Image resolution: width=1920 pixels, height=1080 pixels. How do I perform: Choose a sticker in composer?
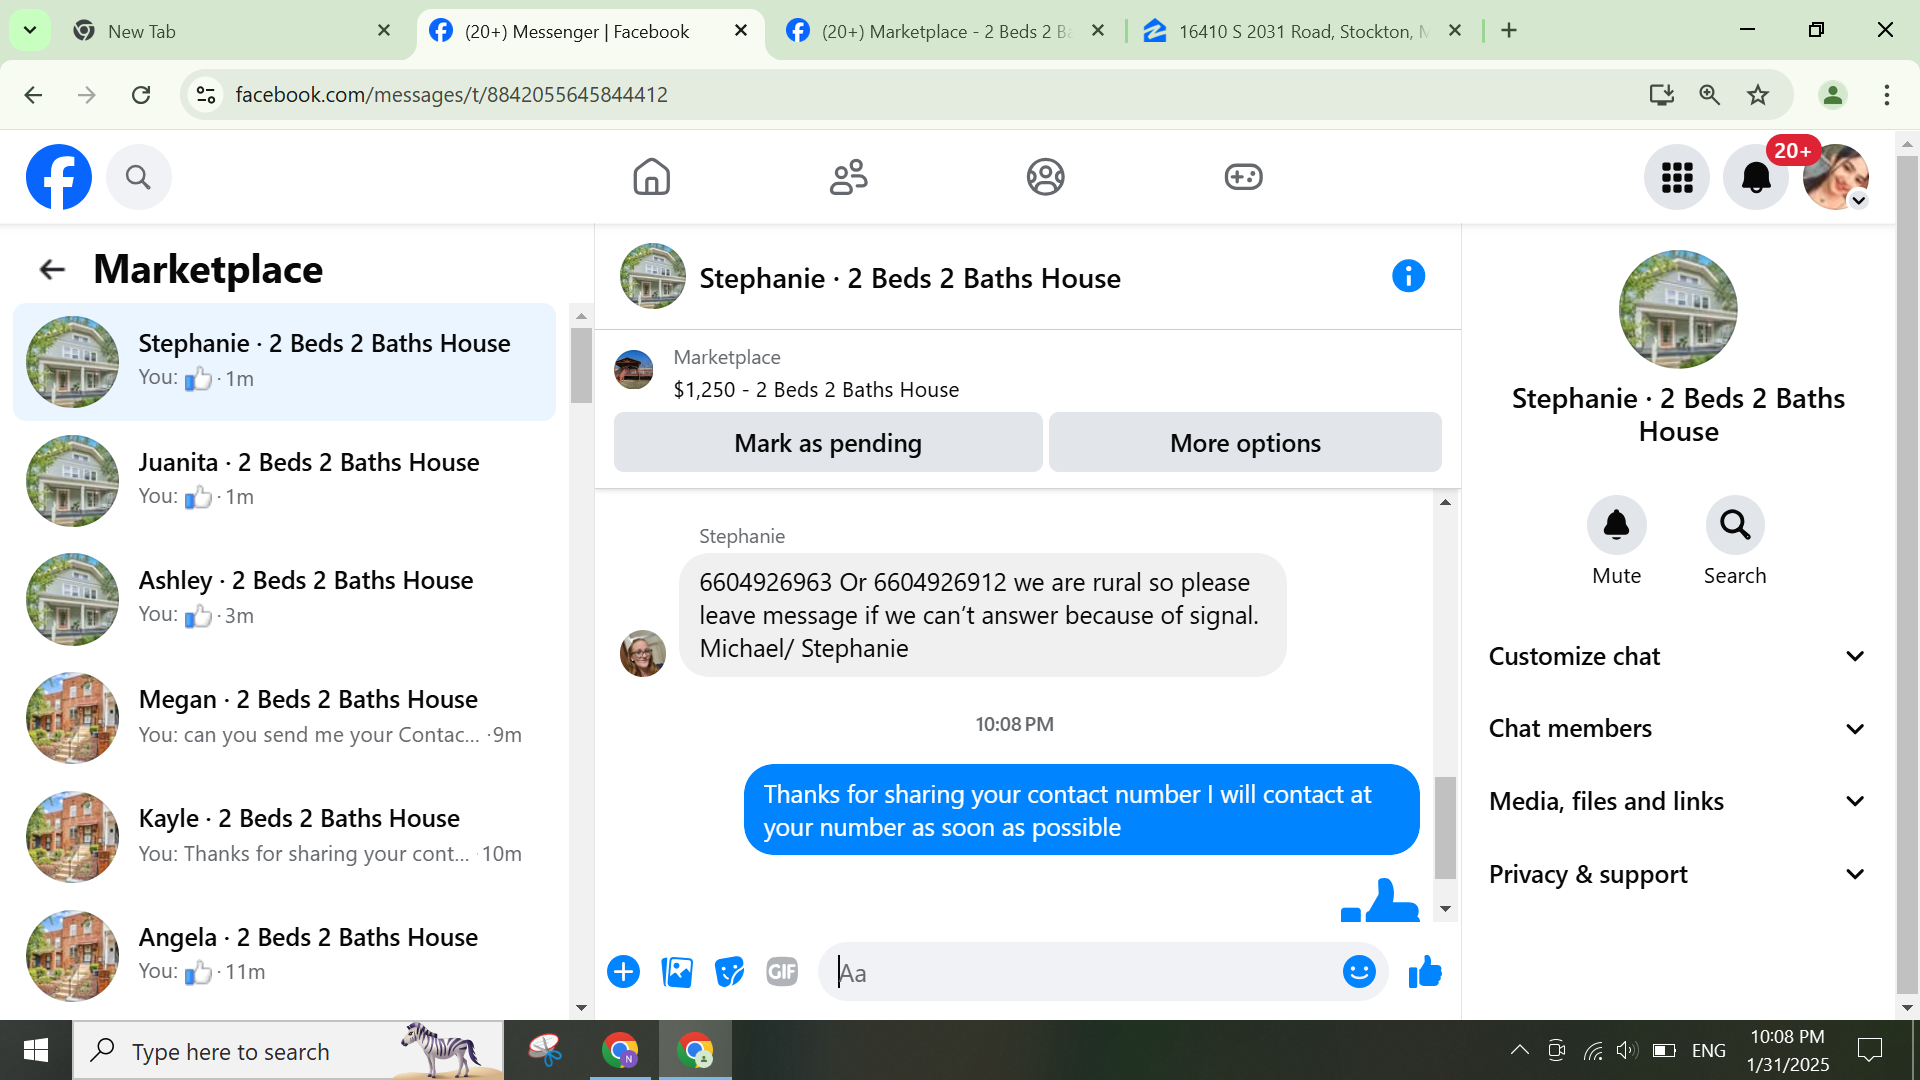pyautogui.click(x=730, y=972)
